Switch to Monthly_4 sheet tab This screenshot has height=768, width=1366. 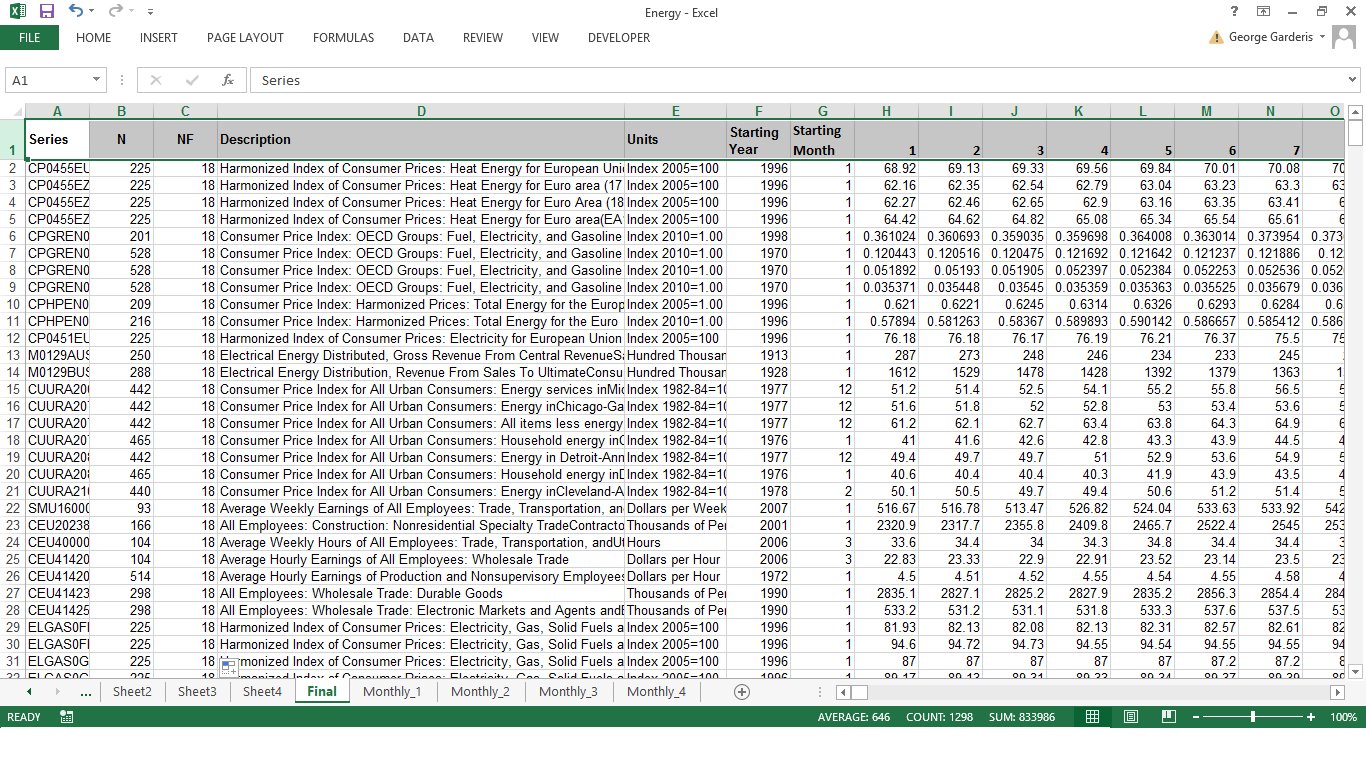656,692
